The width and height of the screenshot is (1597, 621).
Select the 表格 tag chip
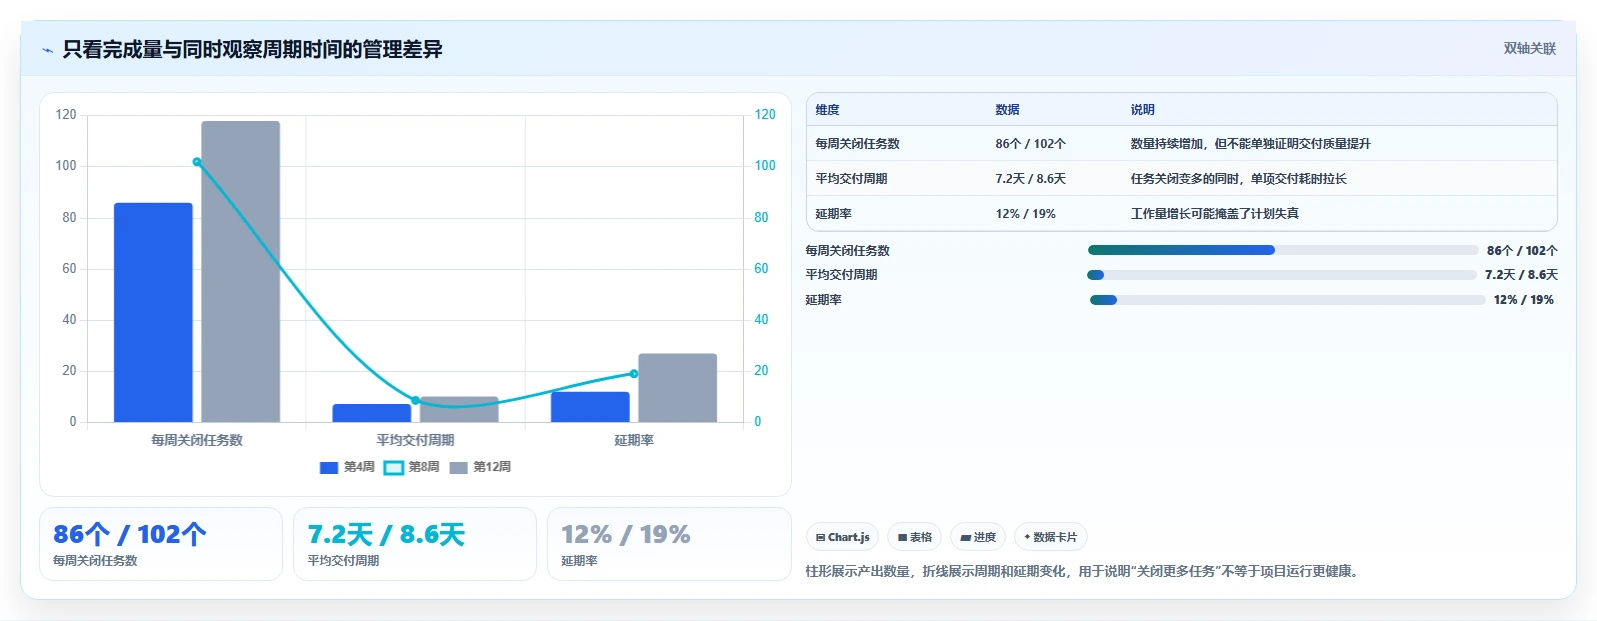pos(914,537)
